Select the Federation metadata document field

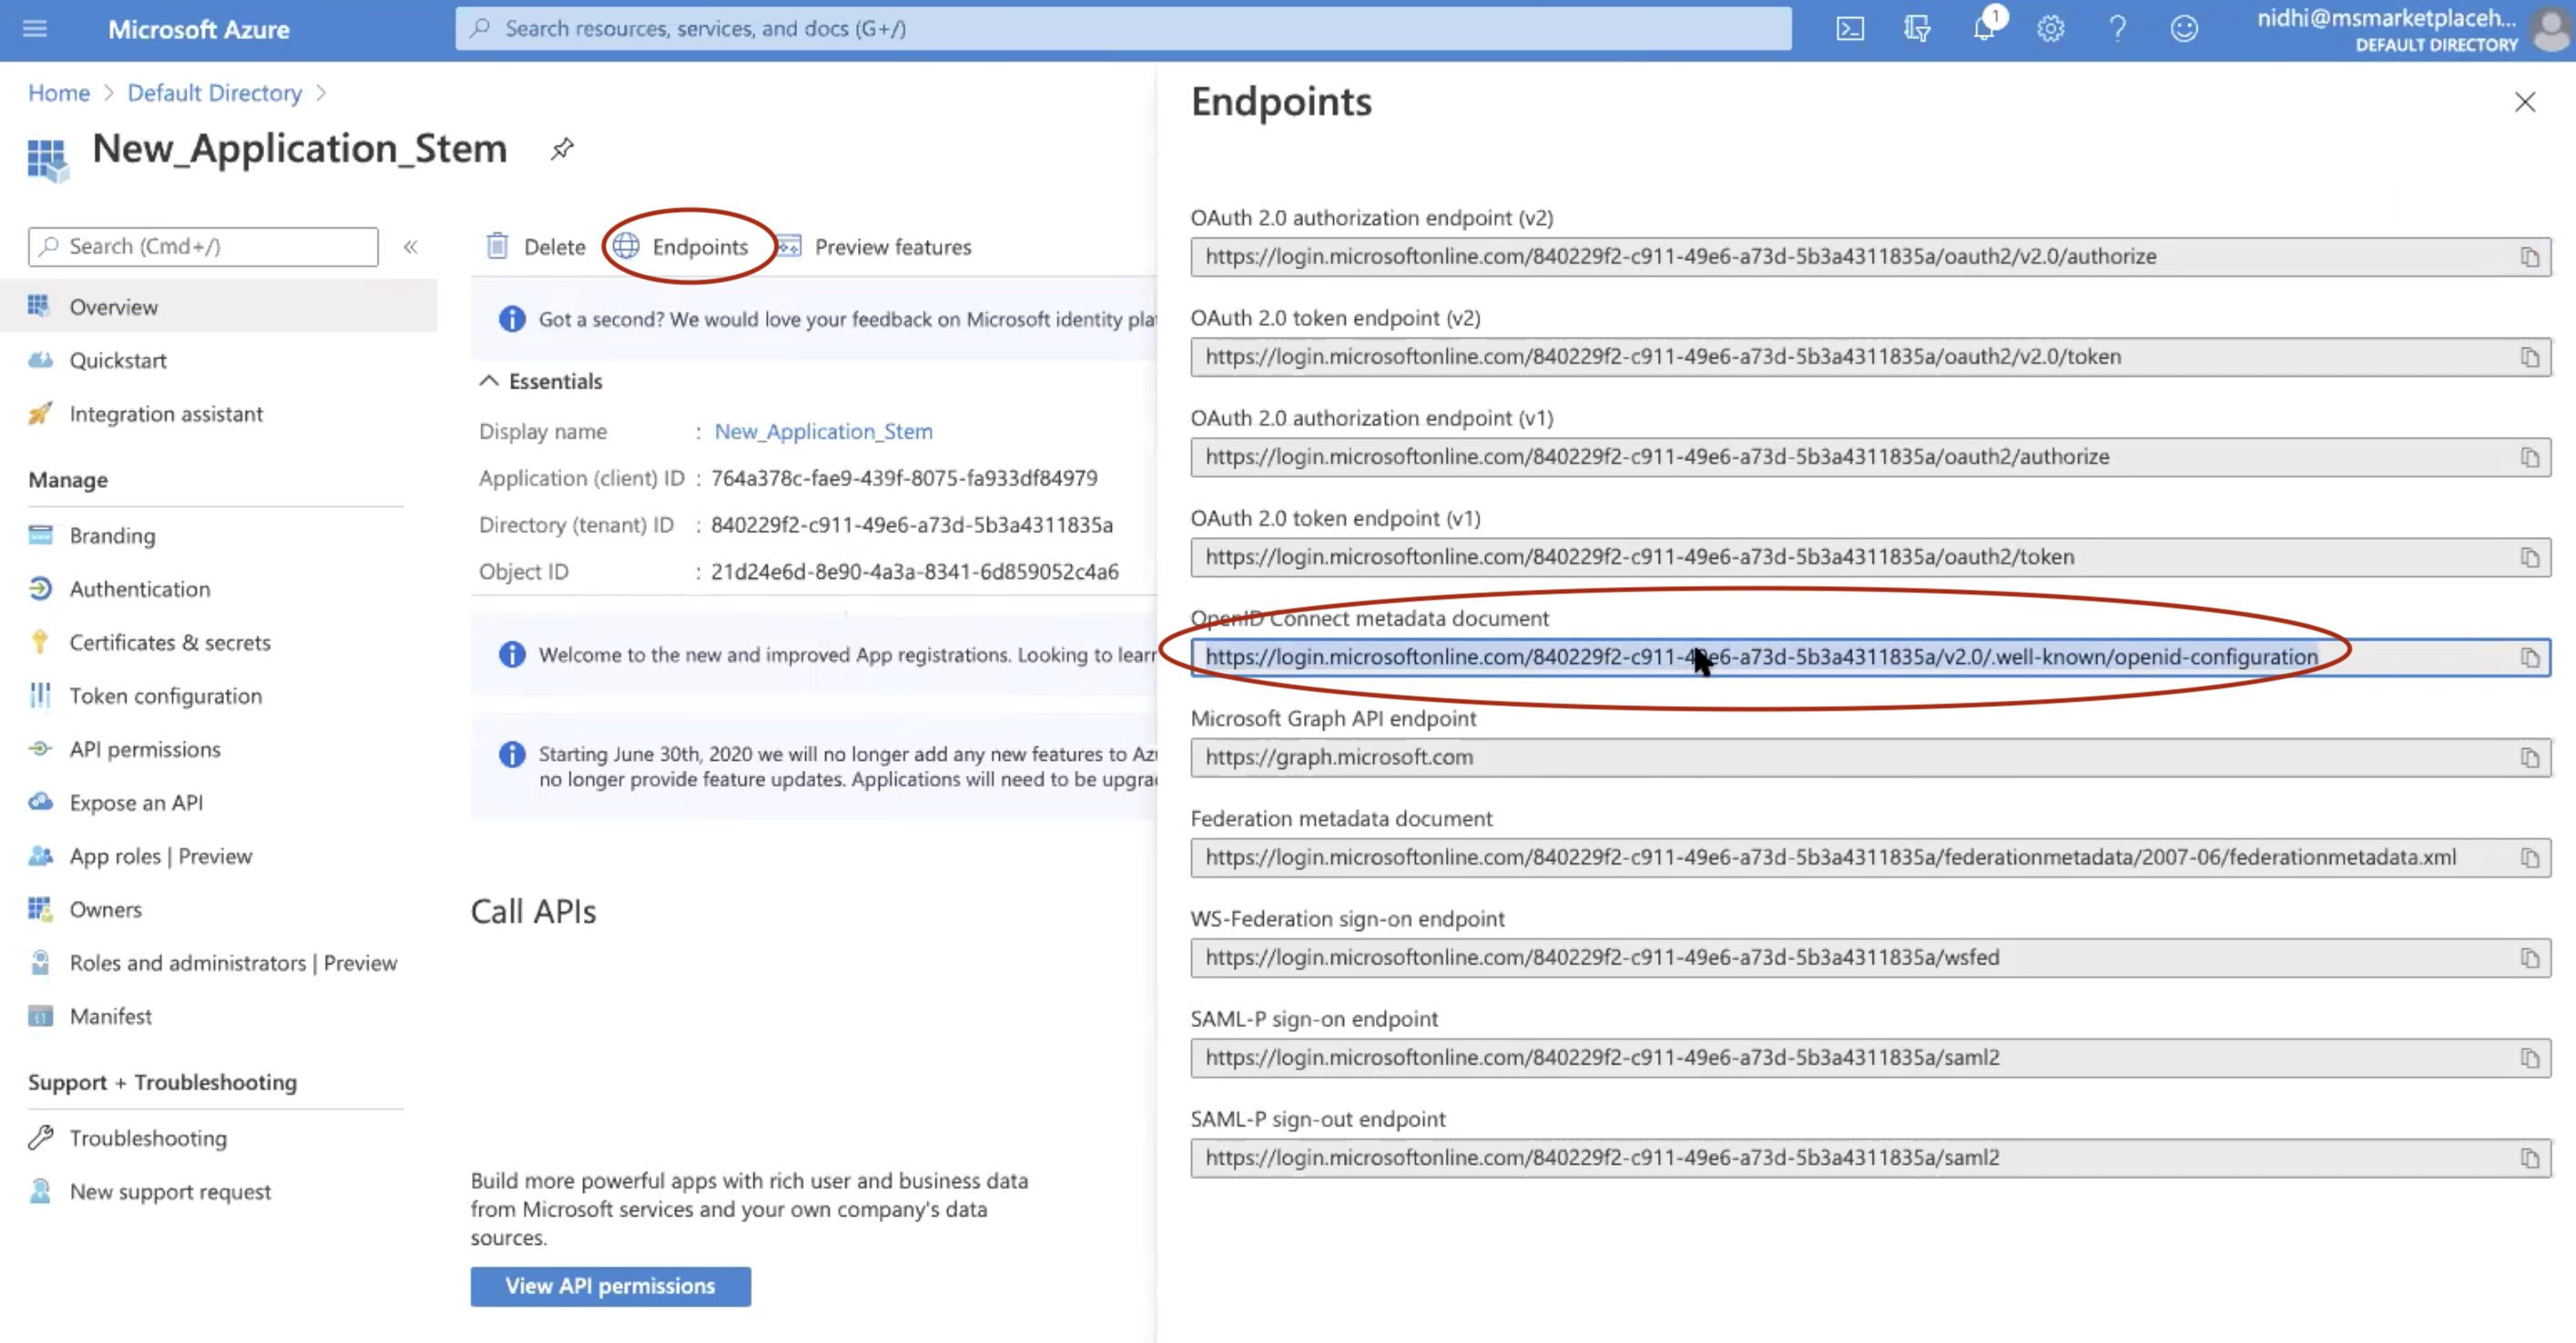click(1870, 857)
